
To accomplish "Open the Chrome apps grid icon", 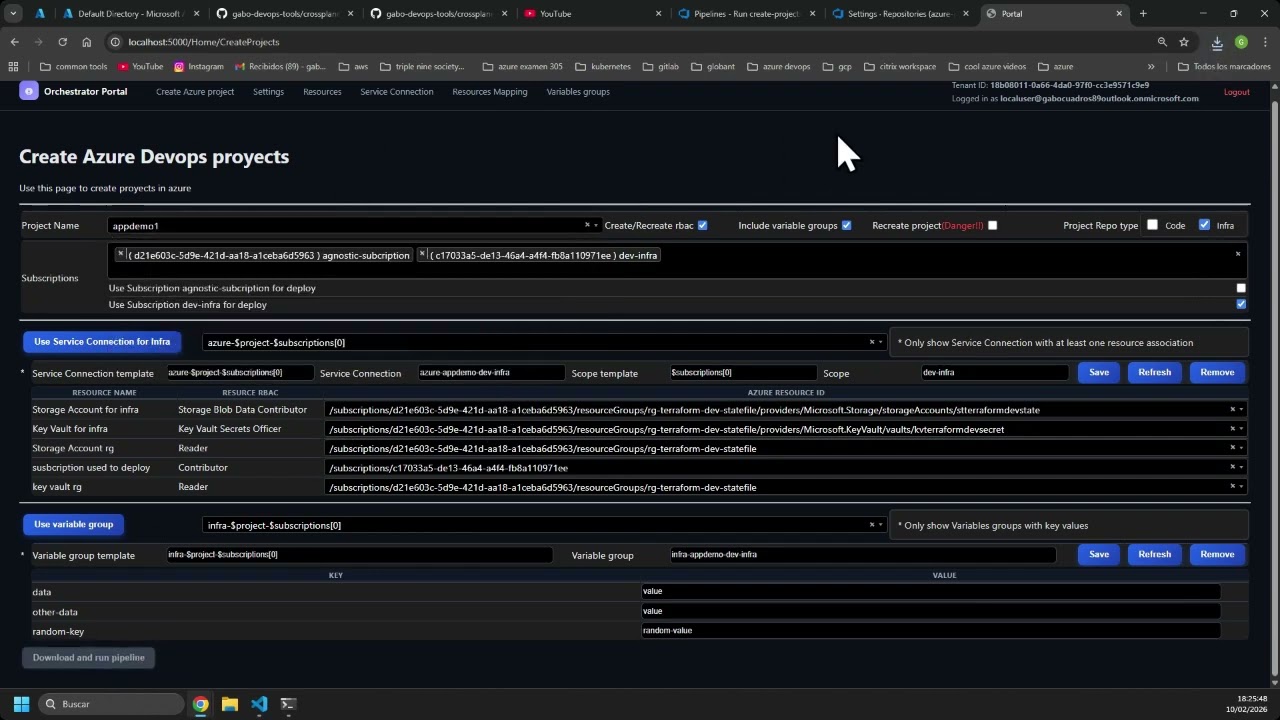I will coord(13,67).
